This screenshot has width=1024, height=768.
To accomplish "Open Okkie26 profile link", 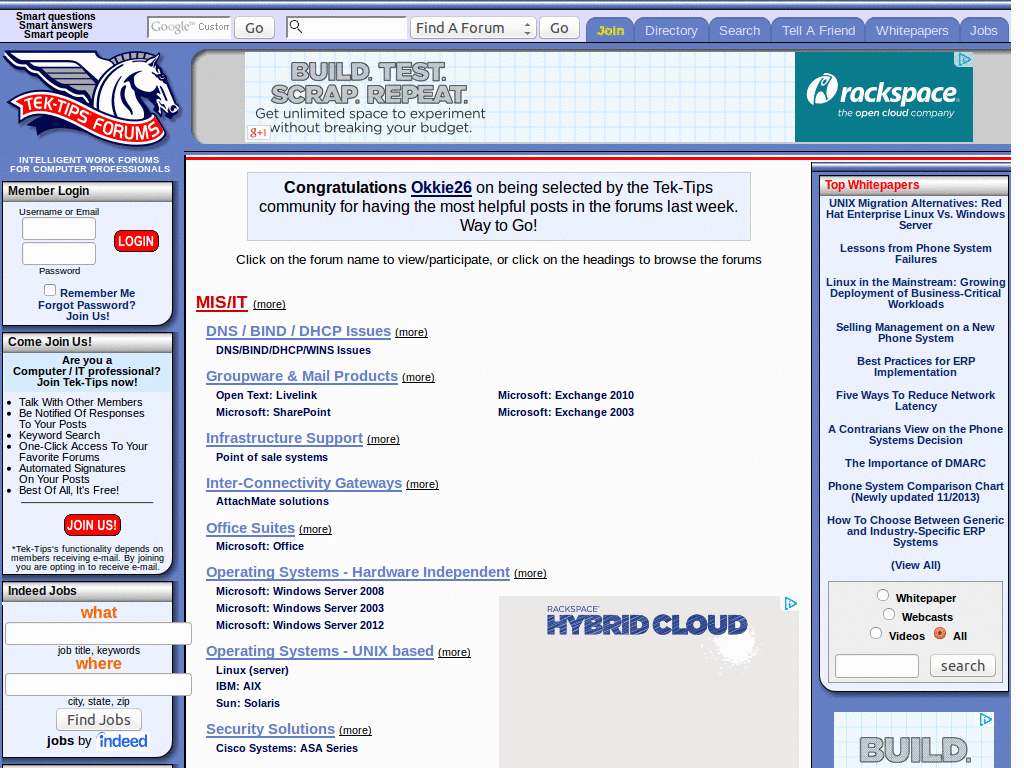I will pos(441,187).
